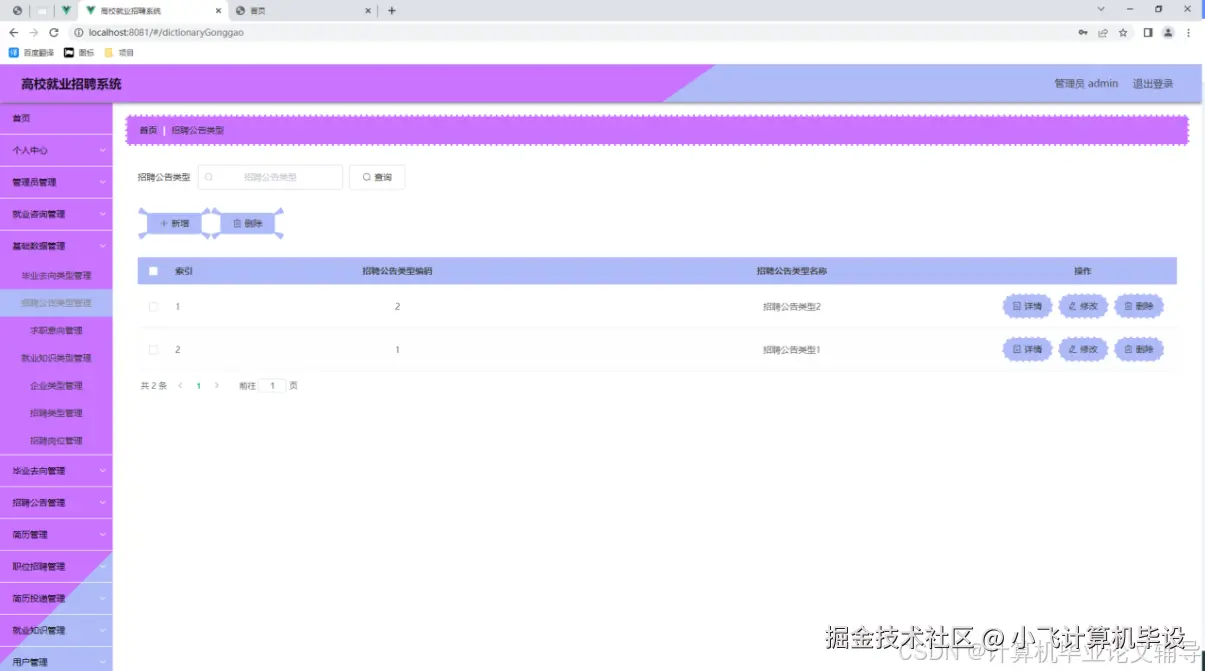Switch to the first pinned globe tab
The height and width of the screenshot is (671, 1205).
tap(17, 11)
